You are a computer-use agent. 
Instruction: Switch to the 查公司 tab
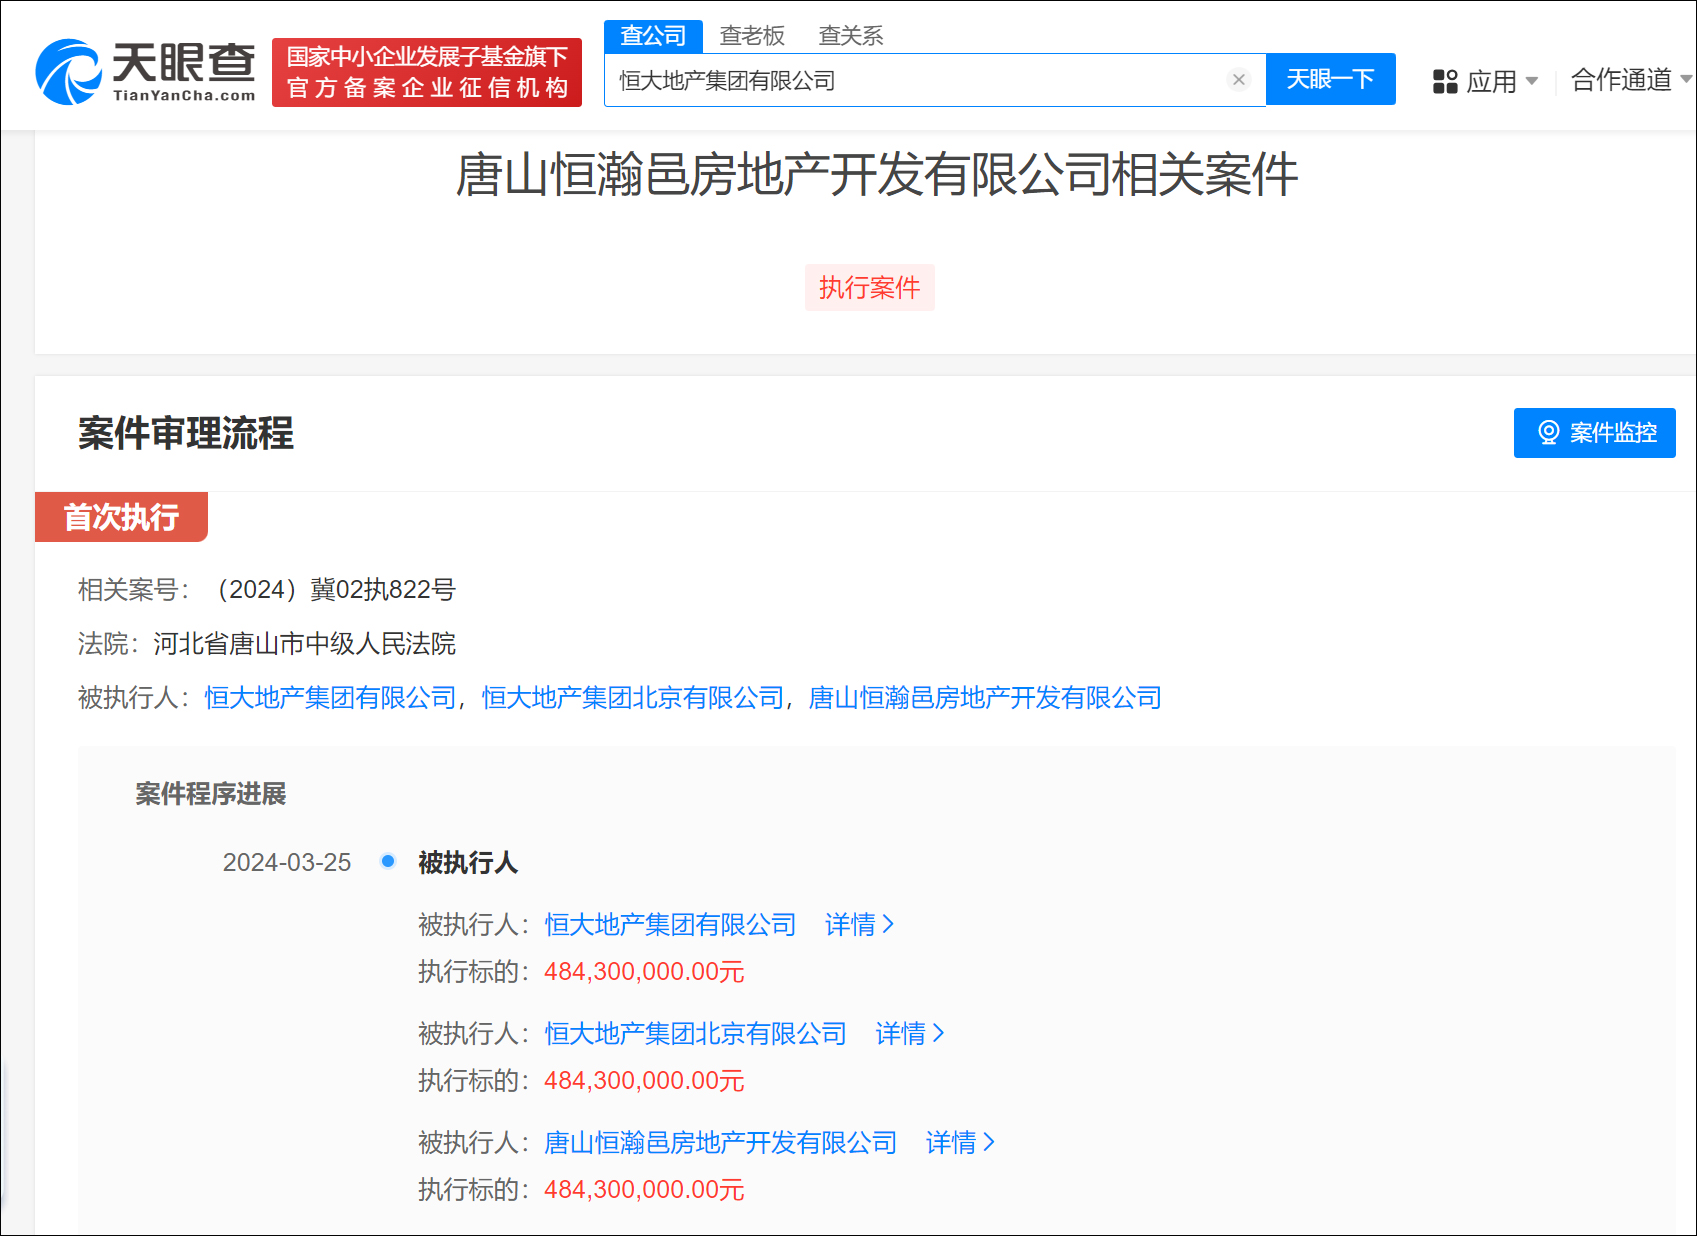653,36
